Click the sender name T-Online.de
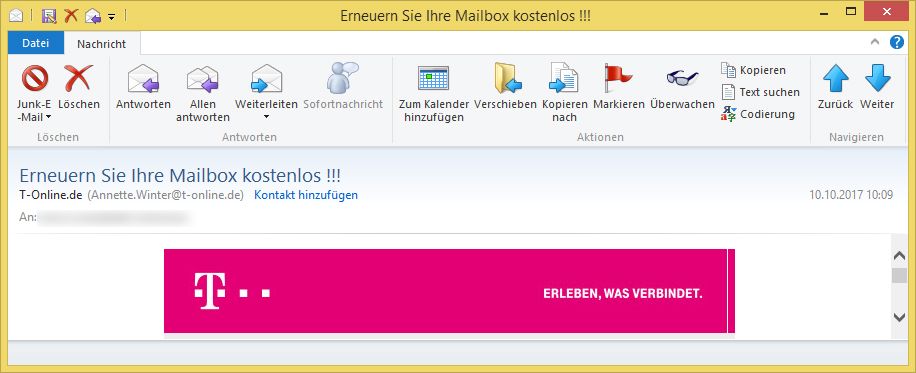This screenshot has height=373, width=916. pyautogui.click(x=50, y=195)
